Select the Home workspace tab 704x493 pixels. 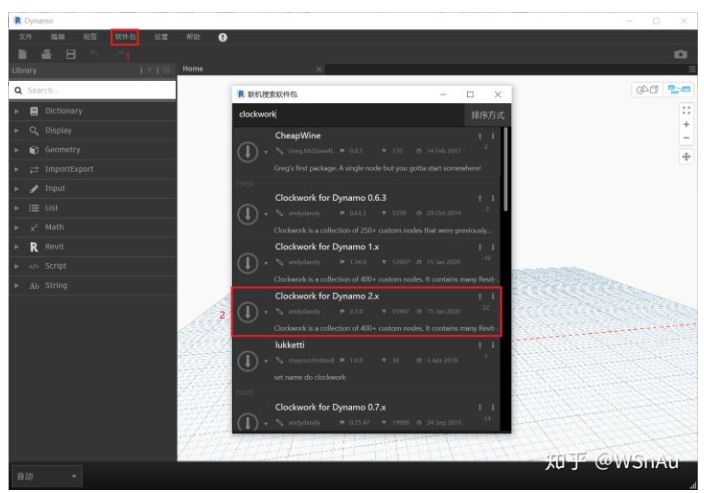pyautogui.click(x=193, y=69)
